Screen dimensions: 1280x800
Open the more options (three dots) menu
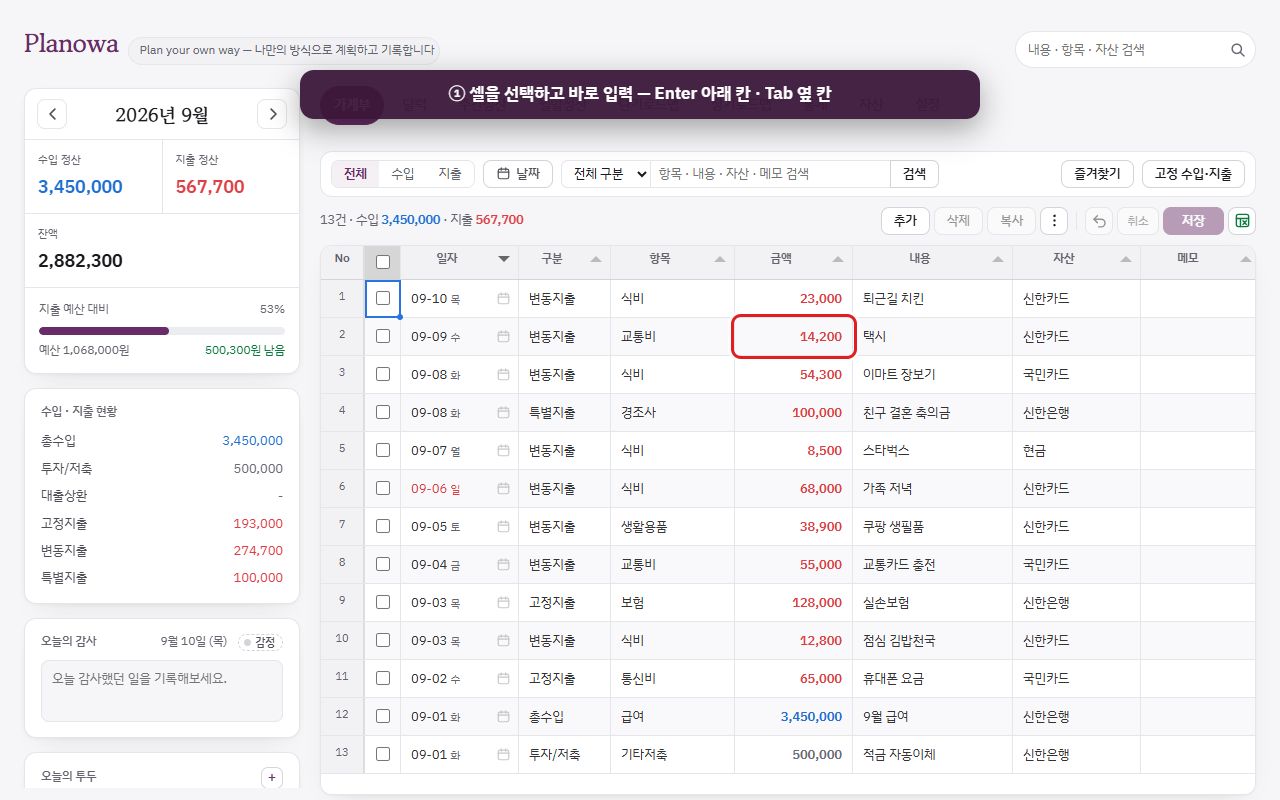tap(1054, 221)
